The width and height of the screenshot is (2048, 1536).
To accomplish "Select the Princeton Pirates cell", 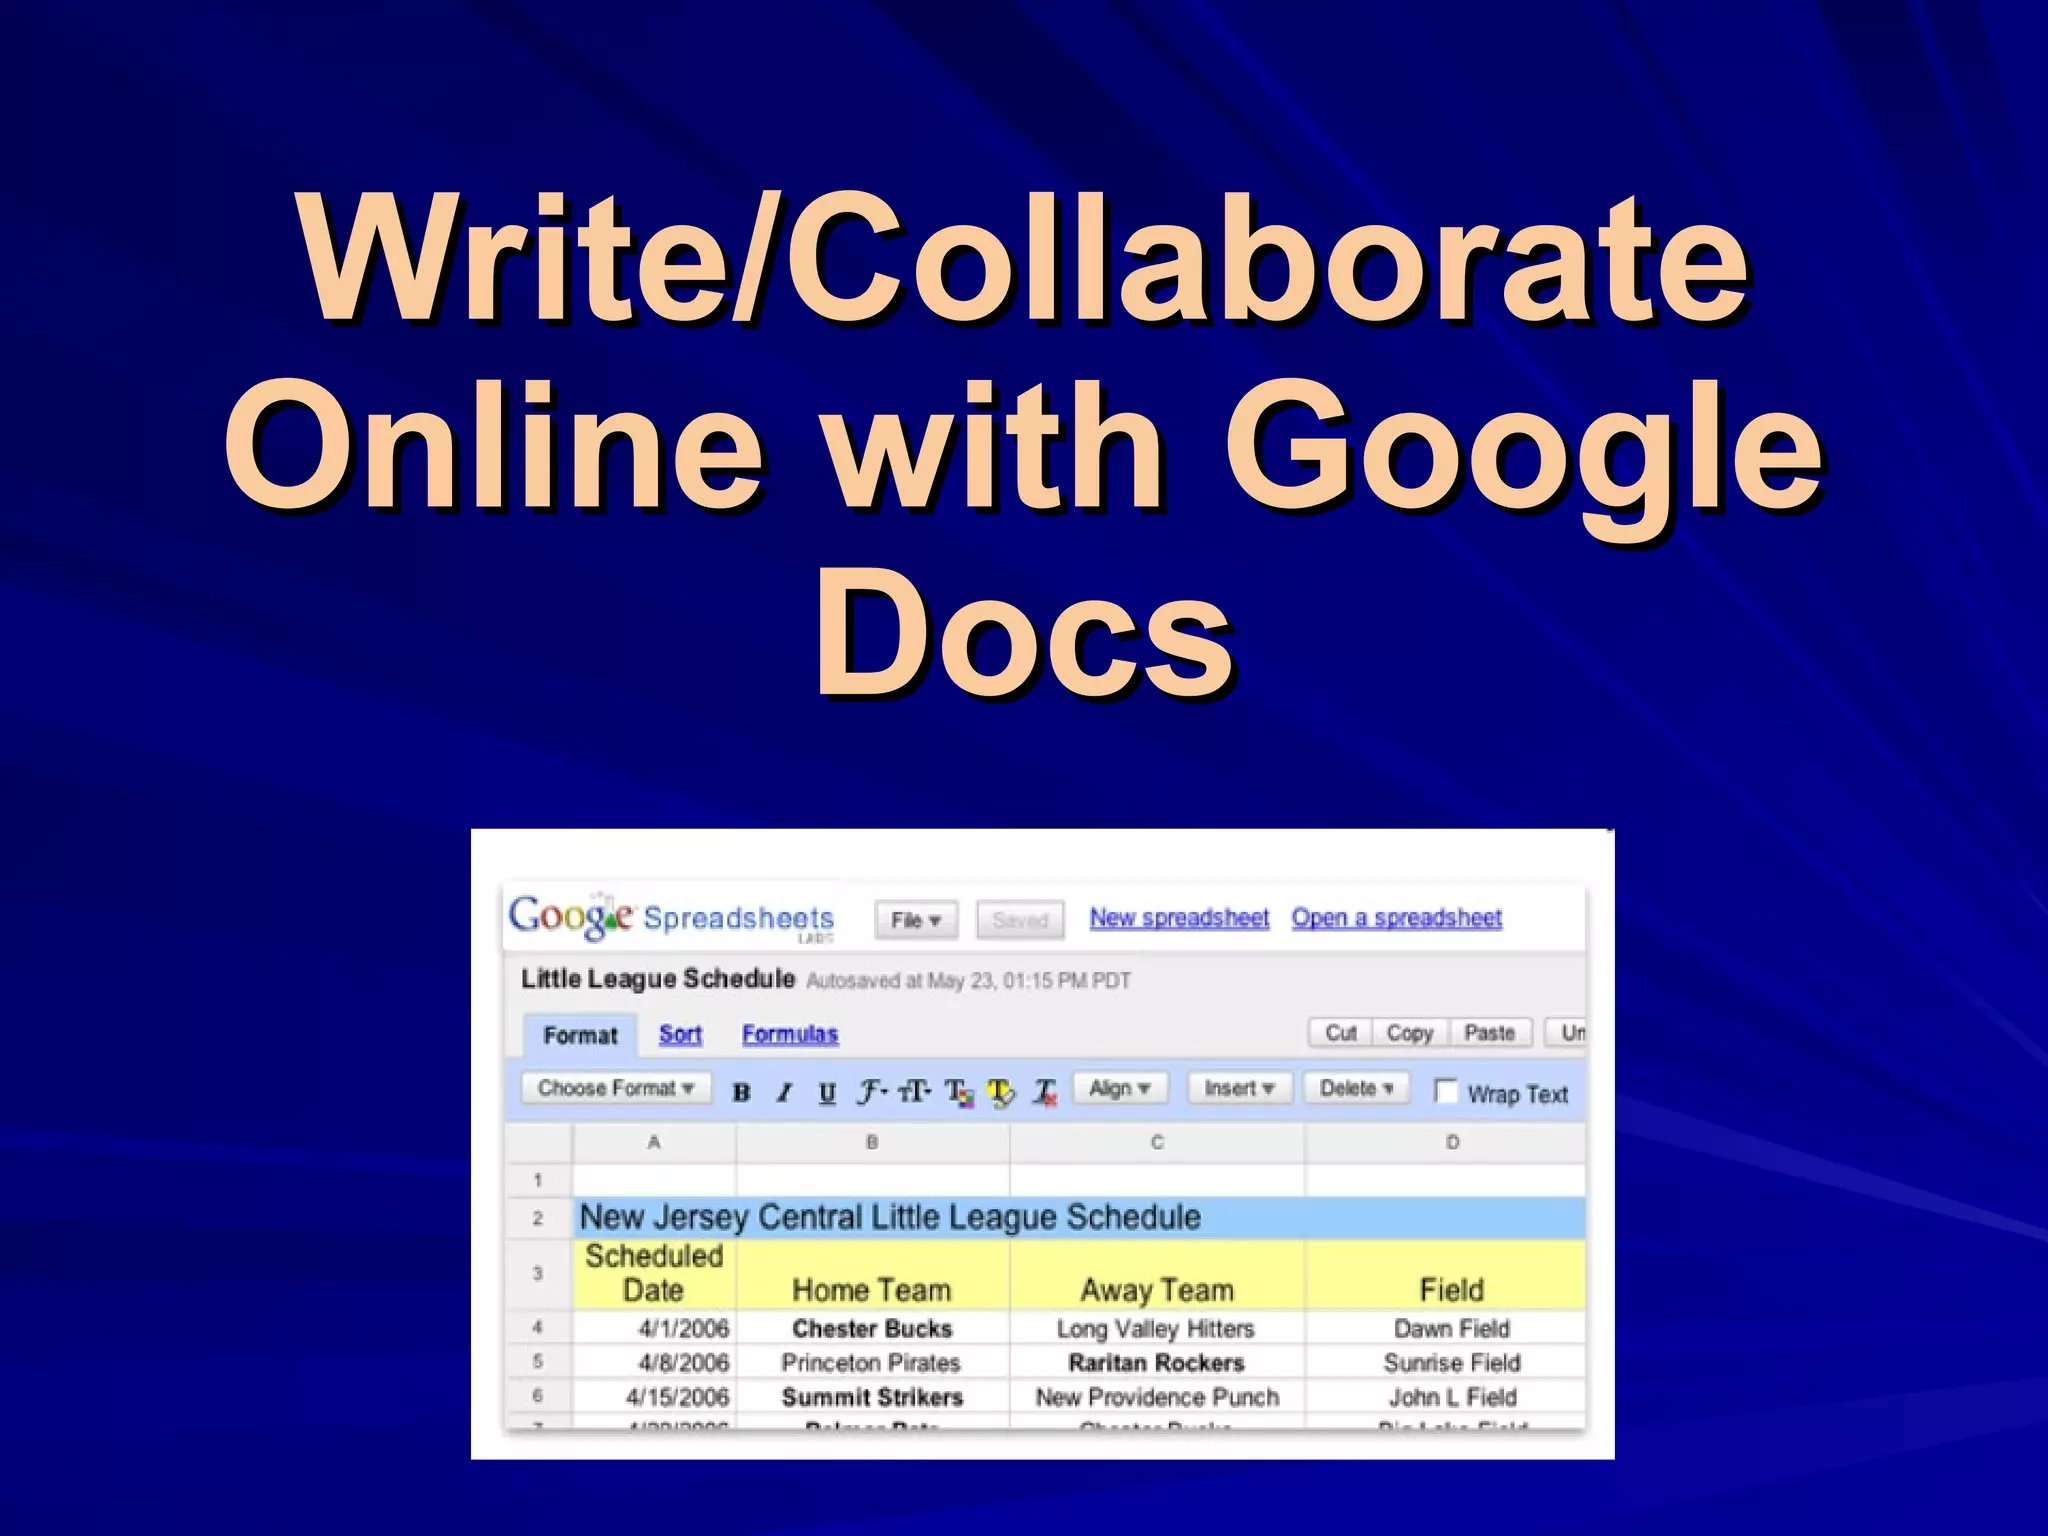I will 872,1362.
